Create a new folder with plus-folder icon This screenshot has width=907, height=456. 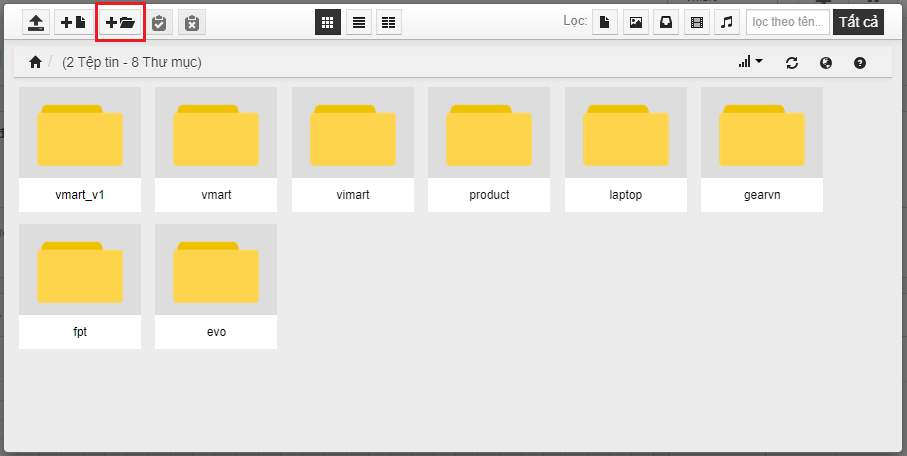coord(120,23)
